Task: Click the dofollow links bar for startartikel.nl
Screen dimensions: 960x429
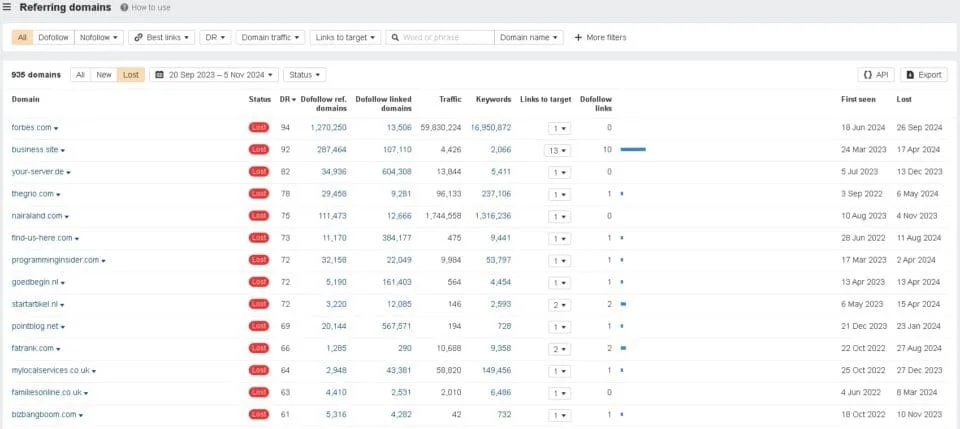Action: tap(623, 304)
